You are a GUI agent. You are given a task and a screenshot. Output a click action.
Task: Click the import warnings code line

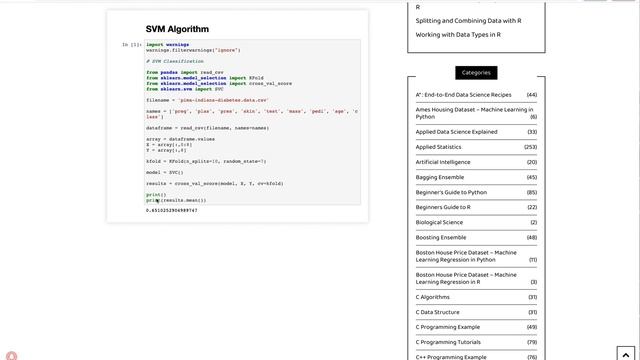167,44
